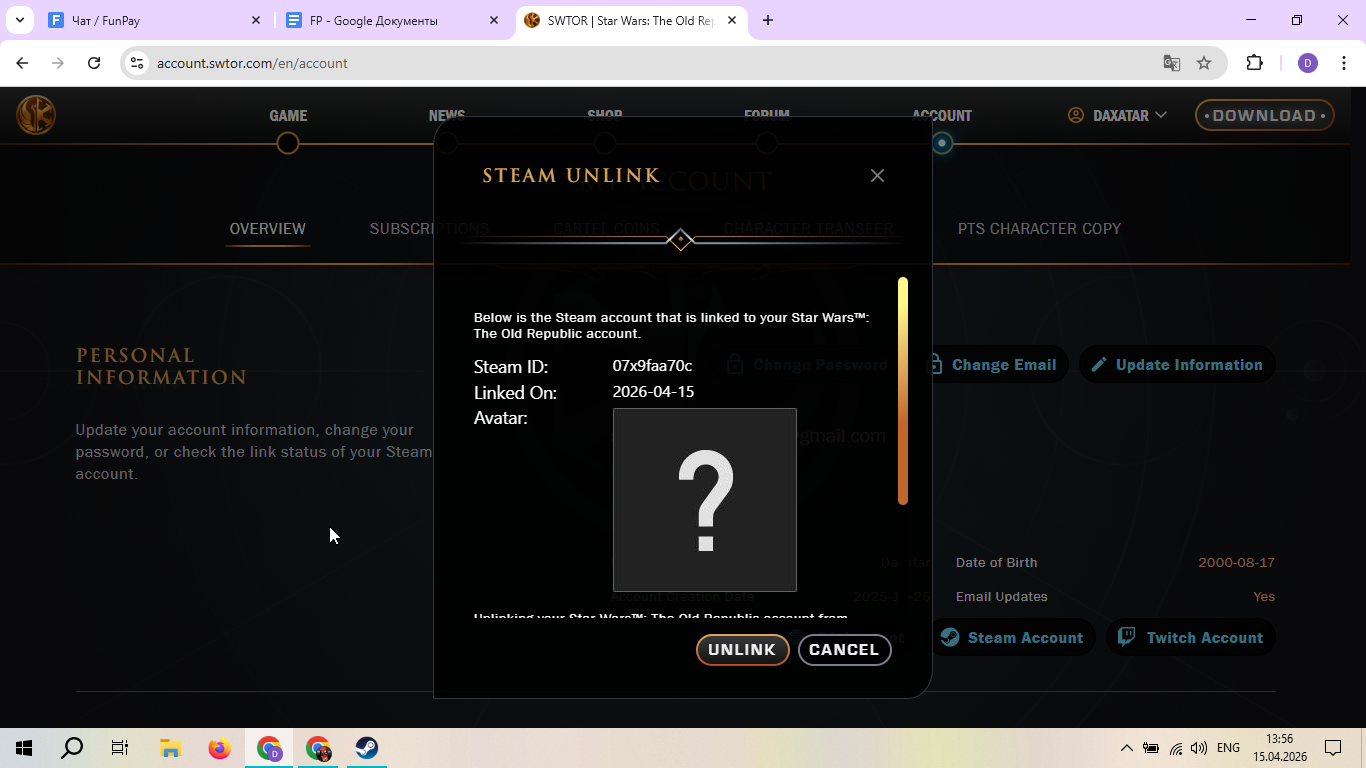Image resolution: width=1366 pixels, height=768 pixels.
Task: Click the SWTOR logo icon
Action: (x=36, y=116)
